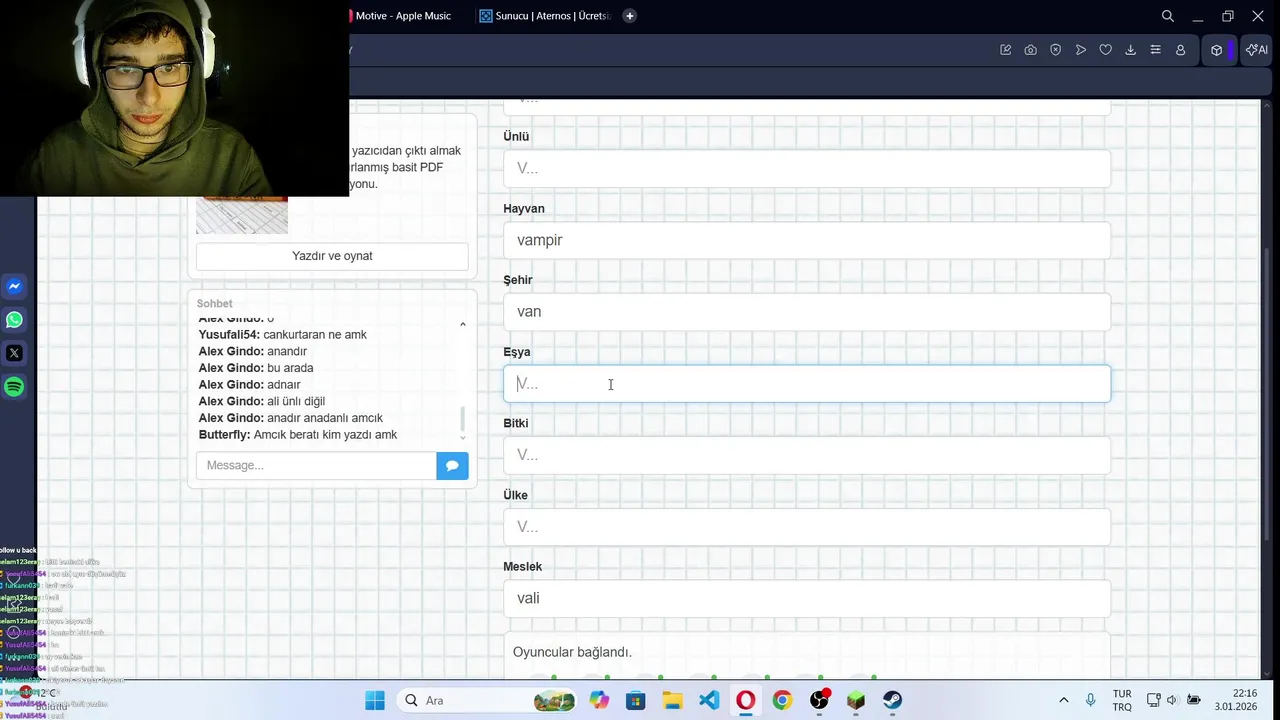Bookmark the page with the heart icon

coord(1106,50)
